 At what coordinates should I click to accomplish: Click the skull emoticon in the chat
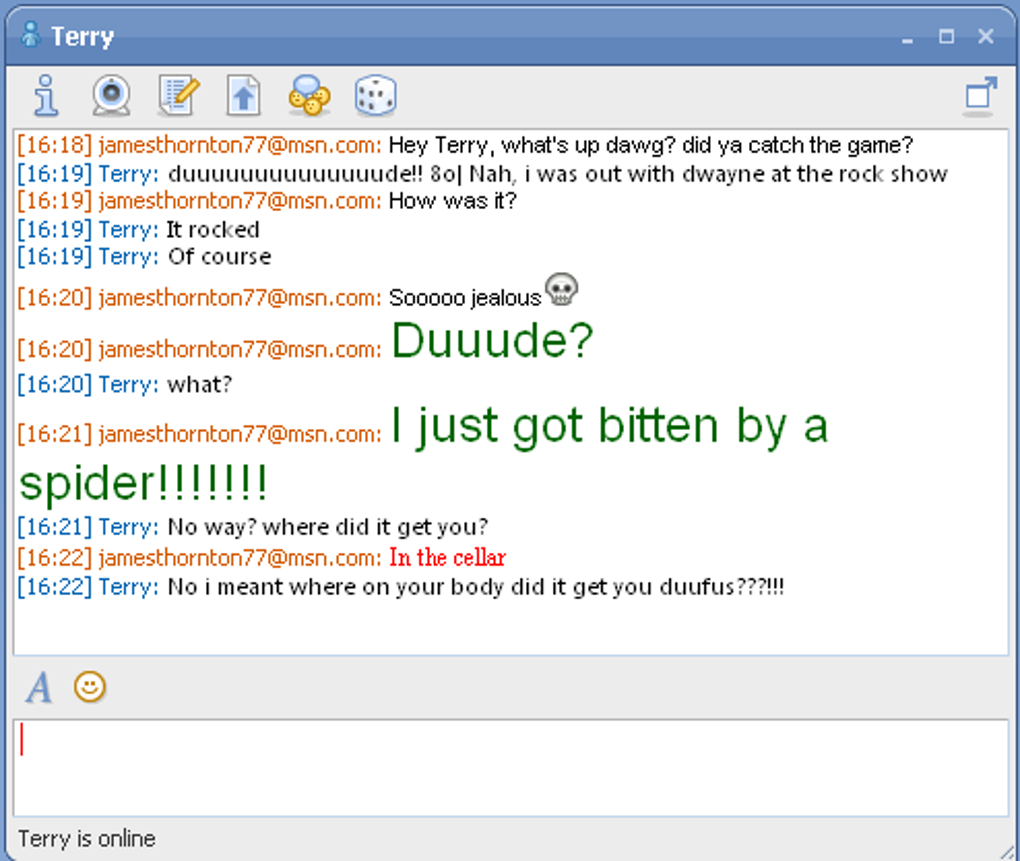(x=561, y=289)
